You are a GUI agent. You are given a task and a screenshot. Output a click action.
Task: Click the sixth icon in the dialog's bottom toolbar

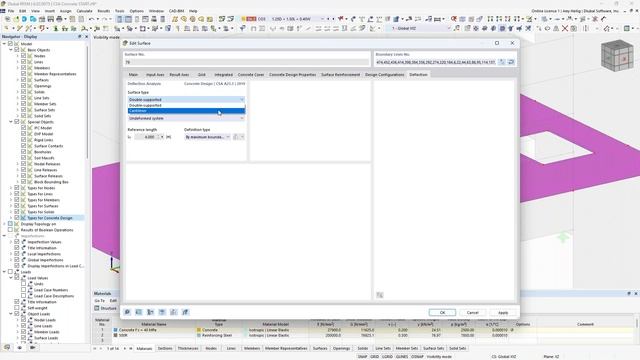[x=185, y=312]
